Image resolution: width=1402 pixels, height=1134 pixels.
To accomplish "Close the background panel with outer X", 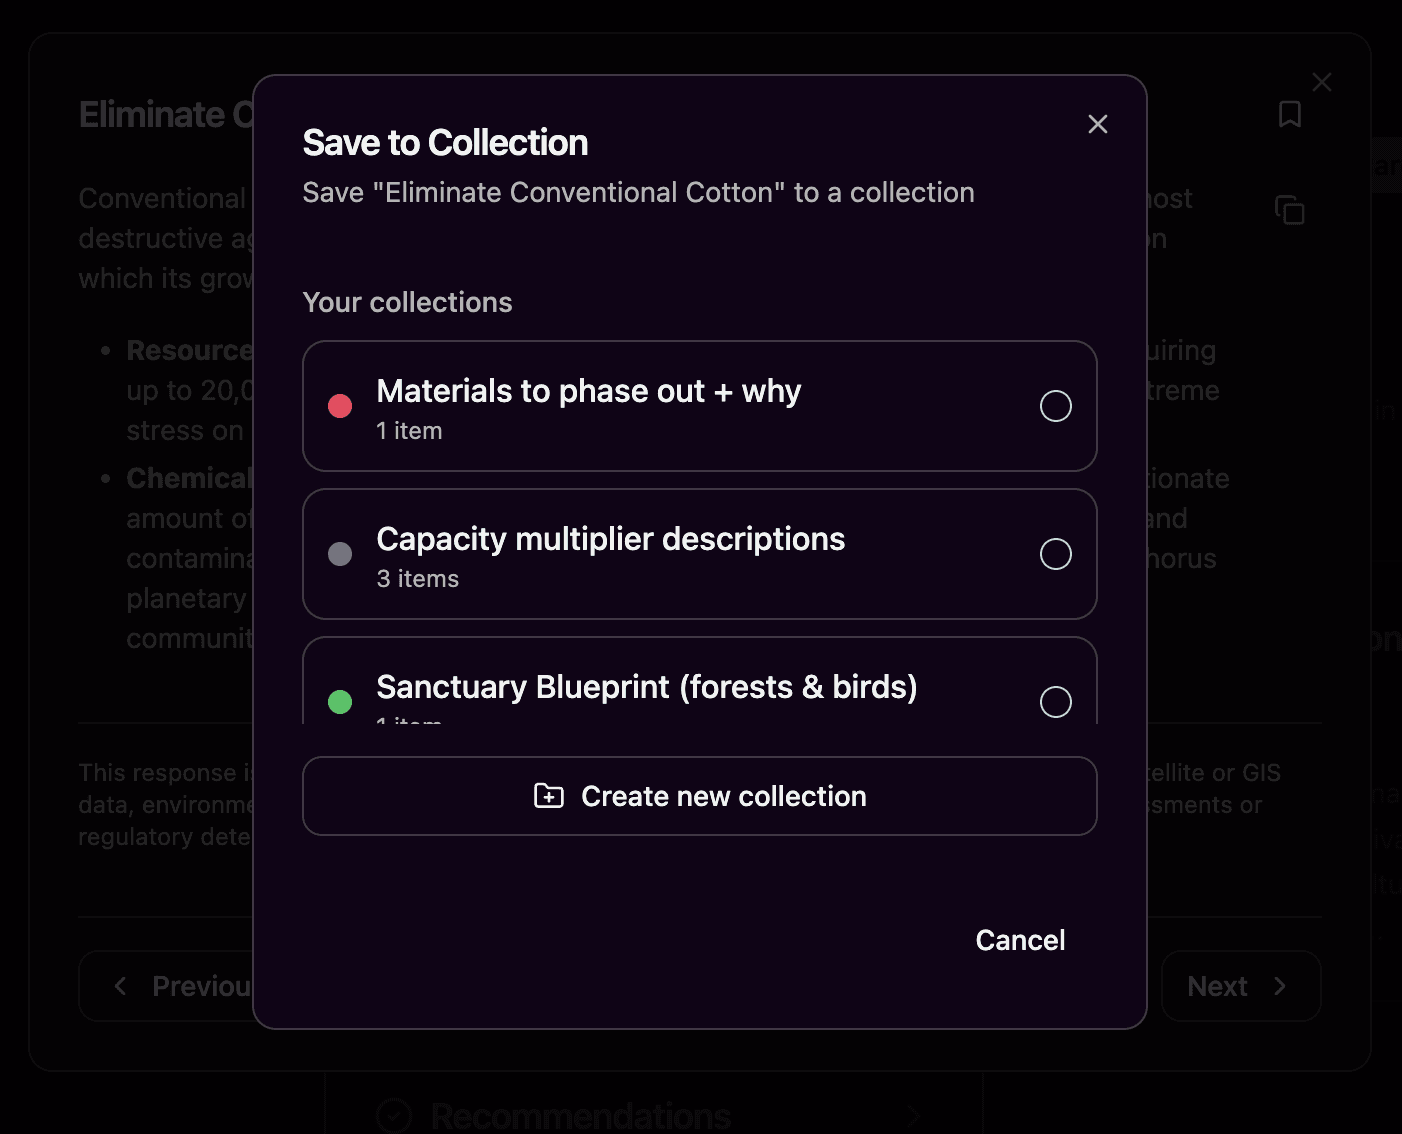I will 1322,82.
